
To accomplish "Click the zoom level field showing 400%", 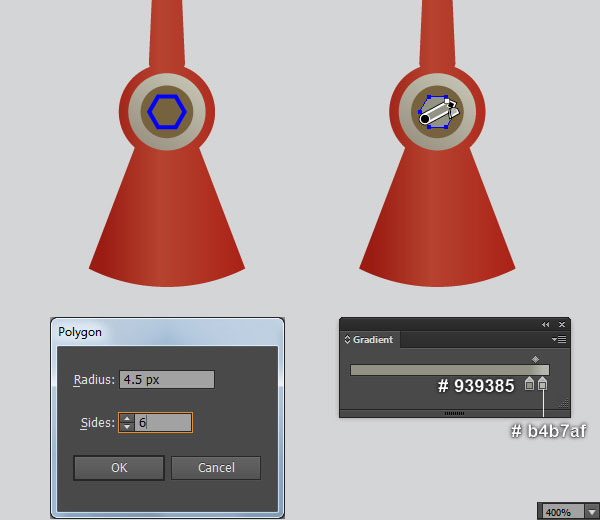I will (x=563, y=512).
